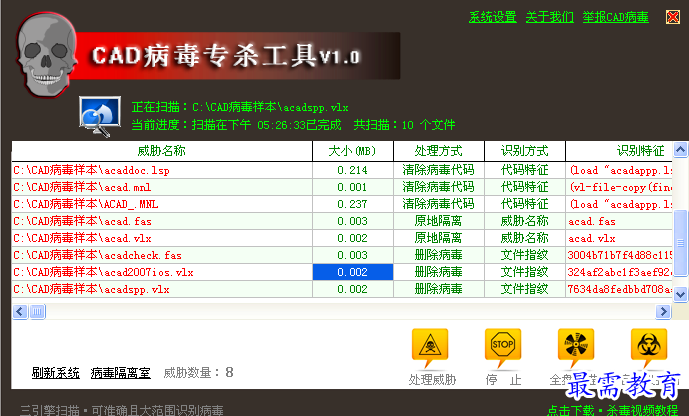This screenshot has height=416, width=689.
Task: Click the skull logo icon
Action: [46, 55]
